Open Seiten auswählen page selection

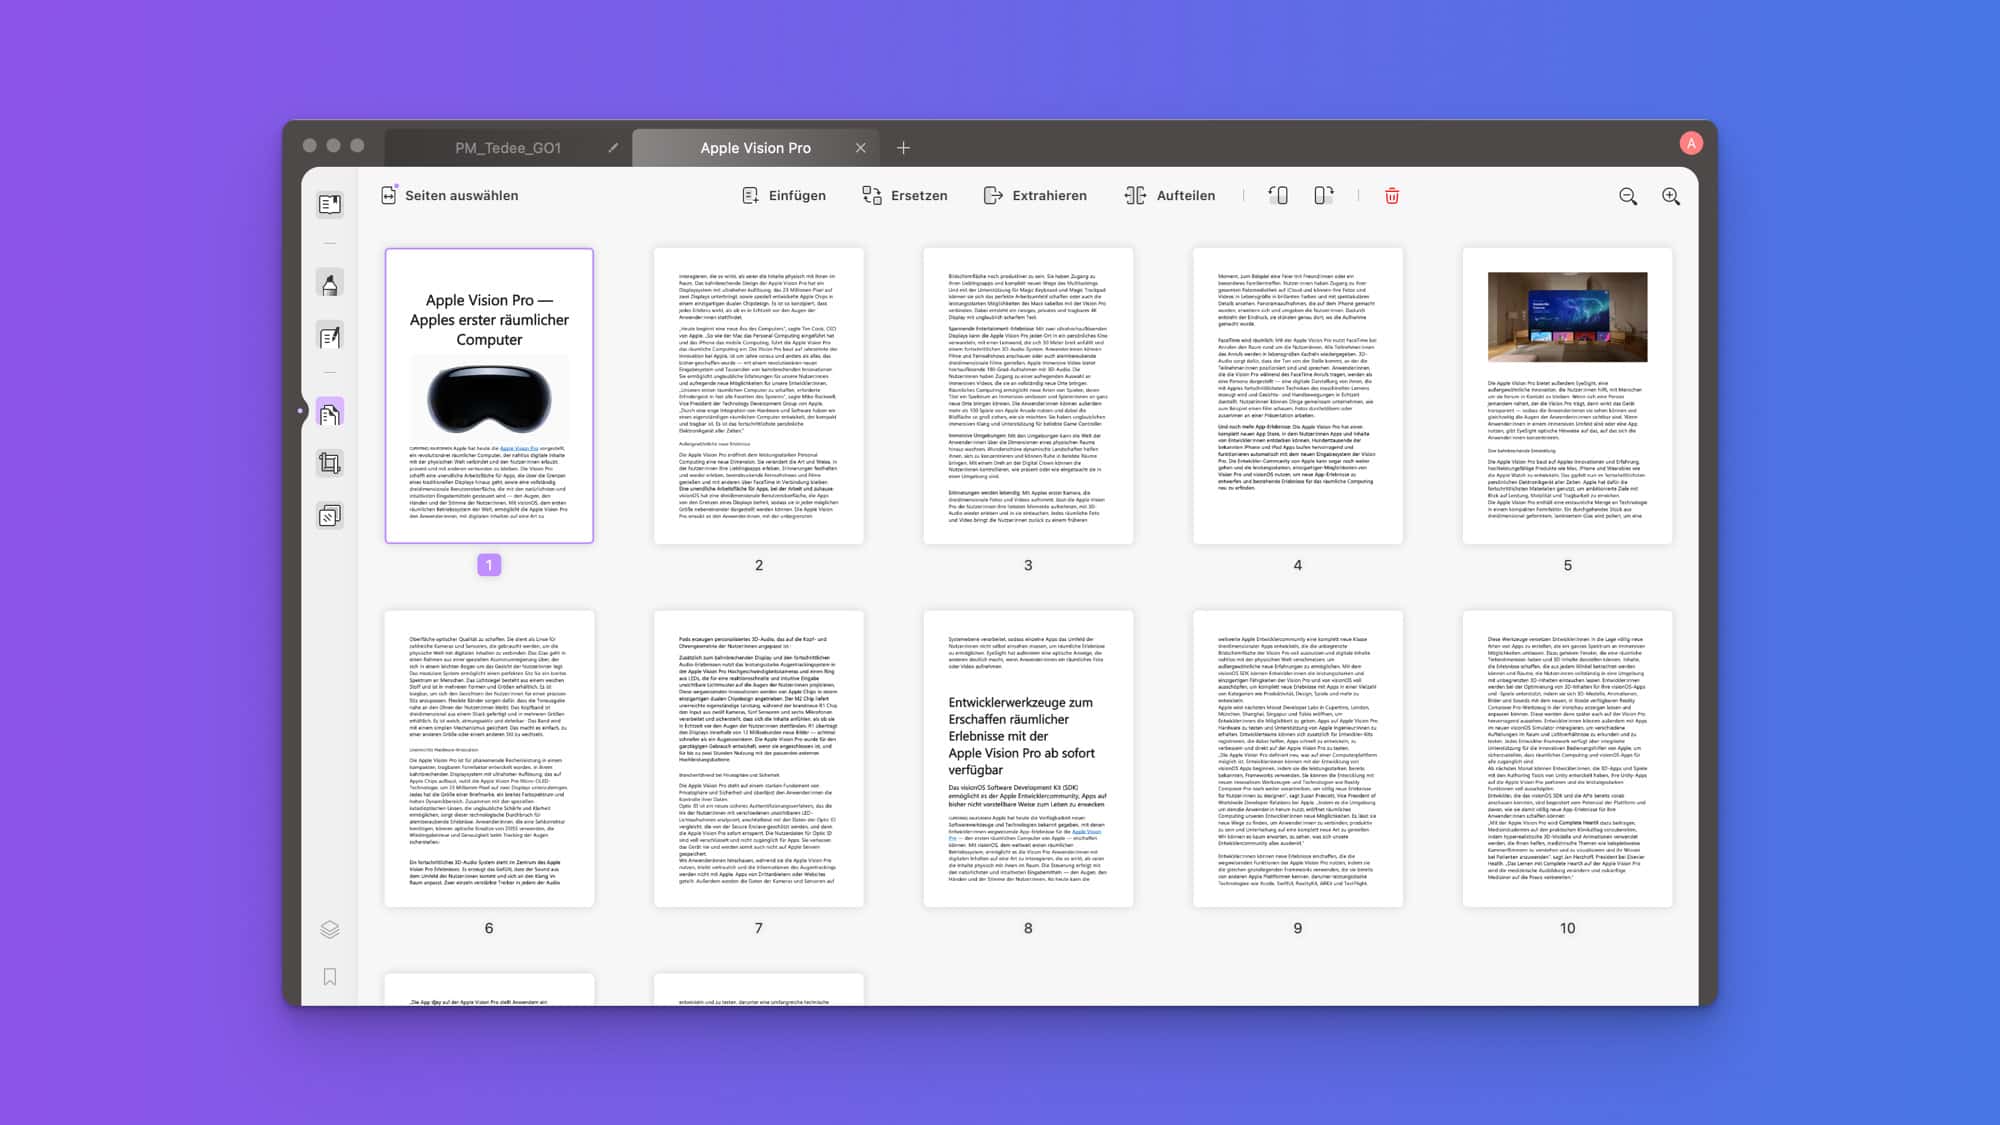tap(449, 196)
